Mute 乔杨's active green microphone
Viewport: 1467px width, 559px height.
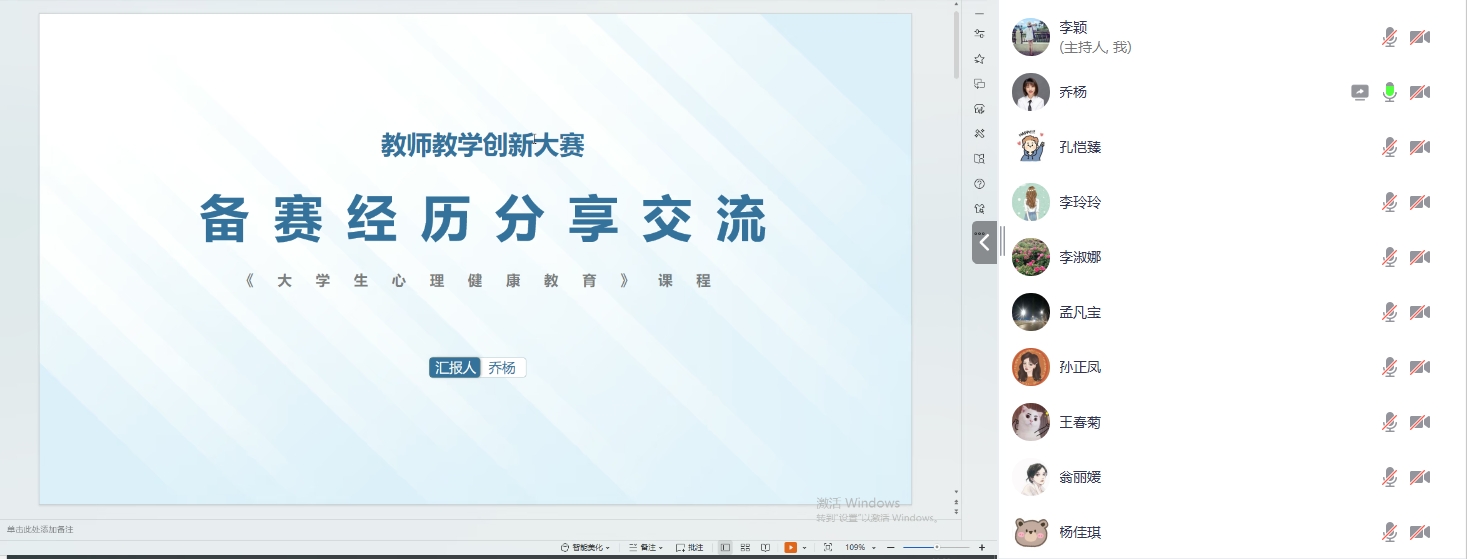coord(1389,92)
